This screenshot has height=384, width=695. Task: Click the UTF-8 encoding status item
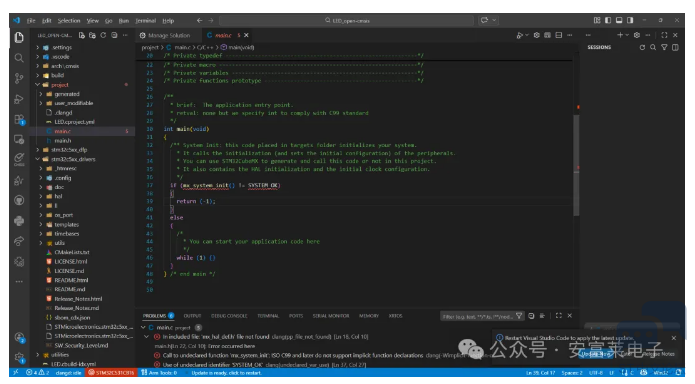[x=596, y=373]
